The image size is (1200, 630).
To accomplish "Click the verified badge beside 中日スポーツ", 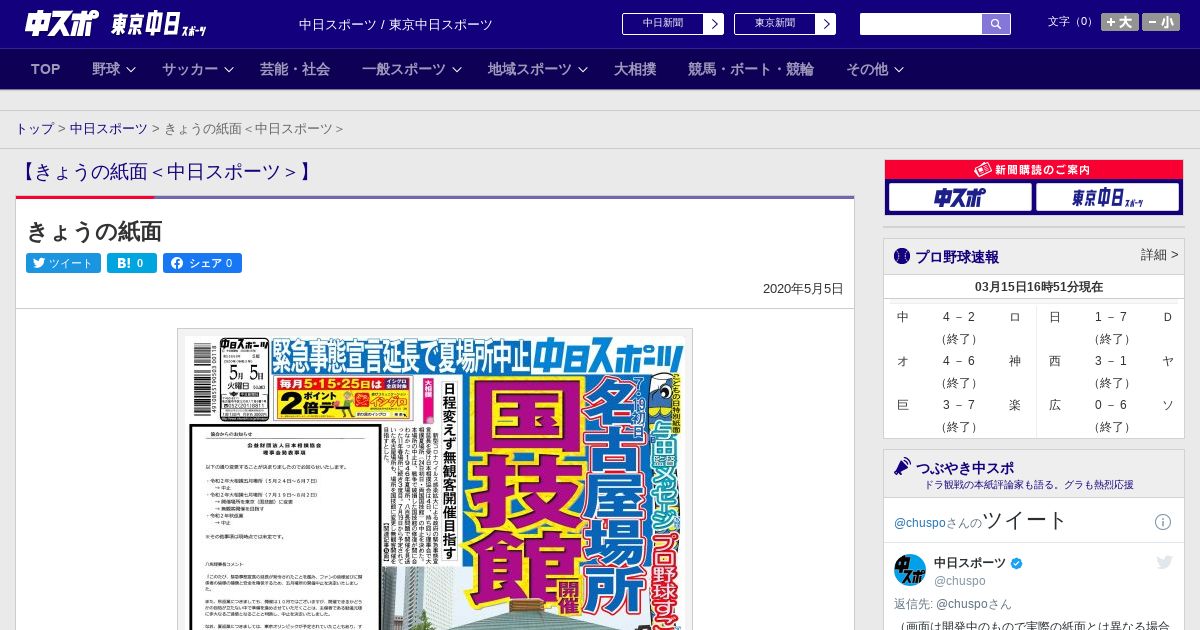I will [1017, 563].
